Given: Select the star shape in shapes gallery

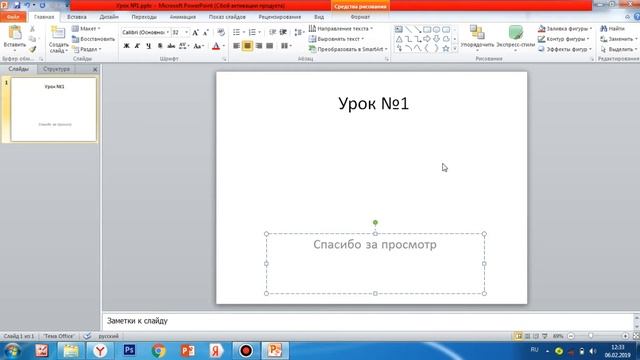Looking at the screenshot, I should [446, 49].
